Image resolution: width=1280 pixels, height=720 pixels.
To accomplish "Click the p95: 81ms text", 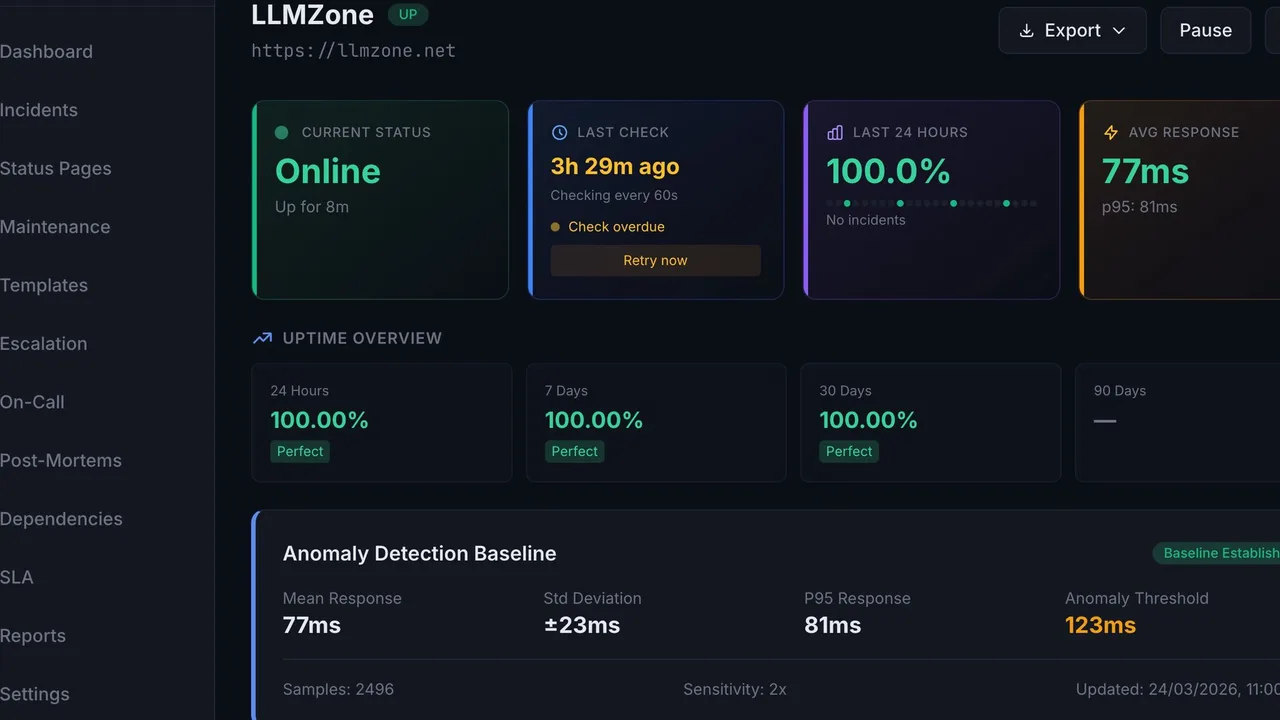I will point(1139,207).
